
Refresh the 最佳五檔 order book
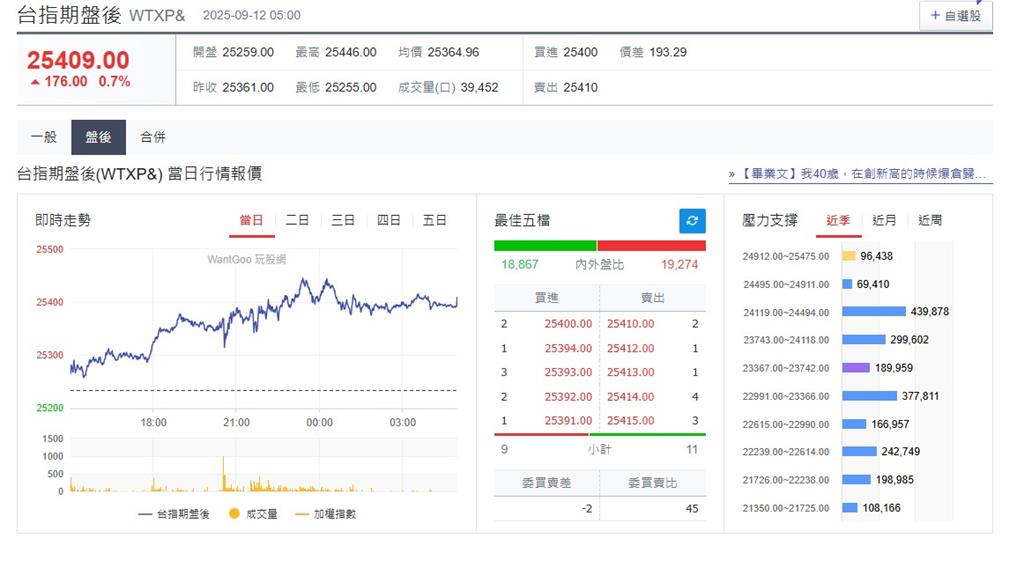[692, 221]
